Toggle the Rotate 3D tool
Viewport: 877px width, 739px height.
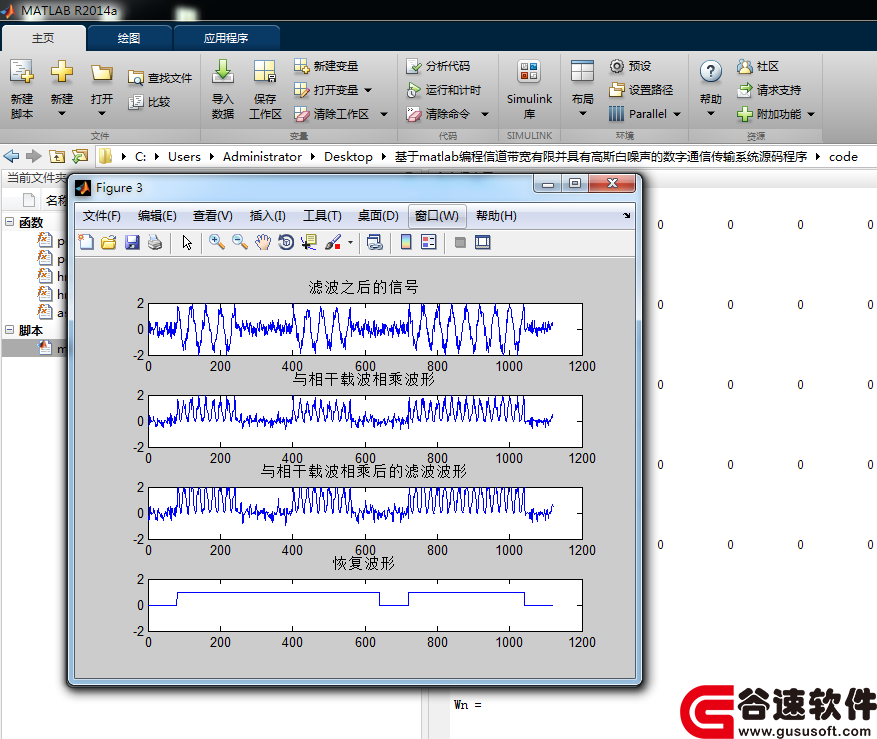(285, 242)
